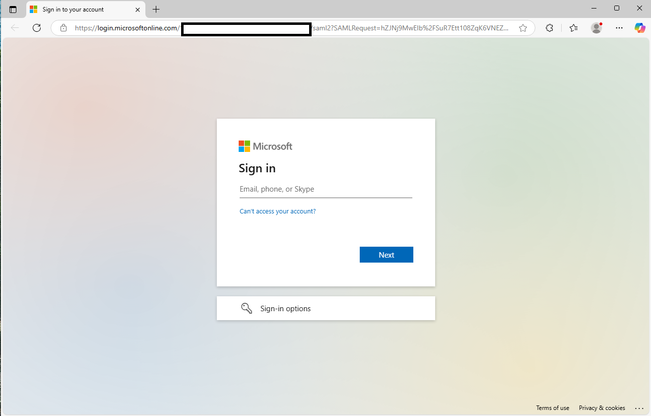651x416 pixels.
Task: Open Privacy & cookies link
Action: click(602, 408)
